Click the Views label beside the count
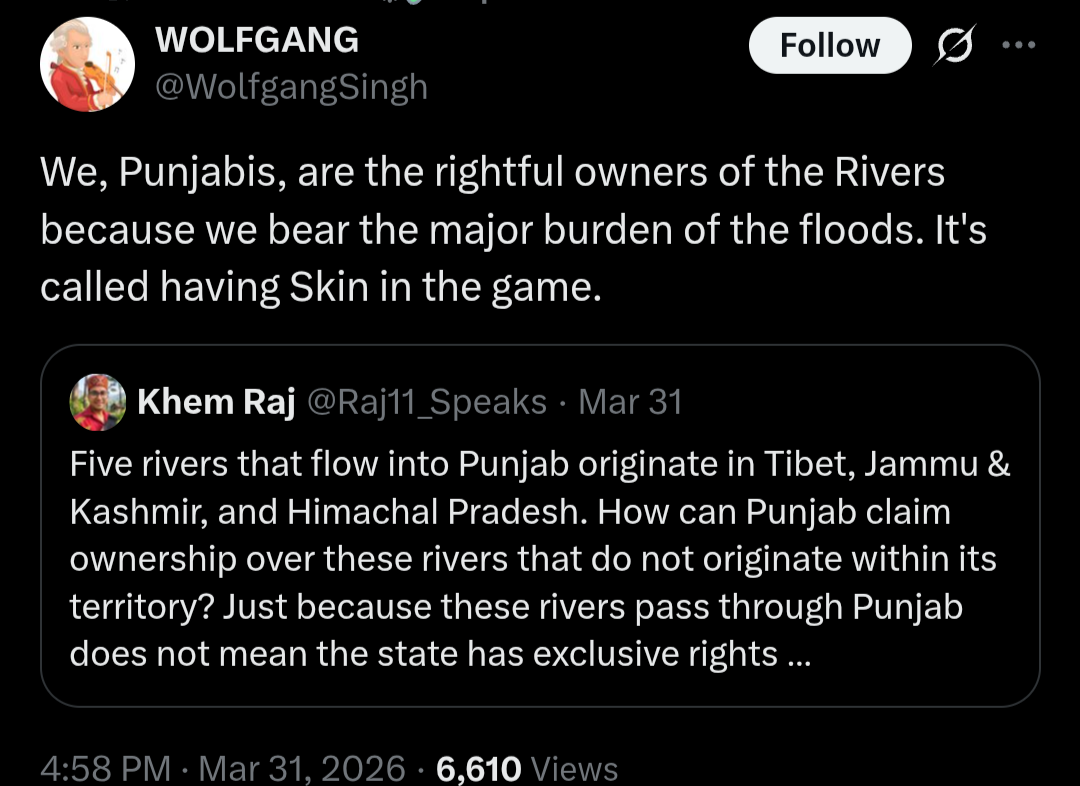1080x786 pixels. pos(574,768)
